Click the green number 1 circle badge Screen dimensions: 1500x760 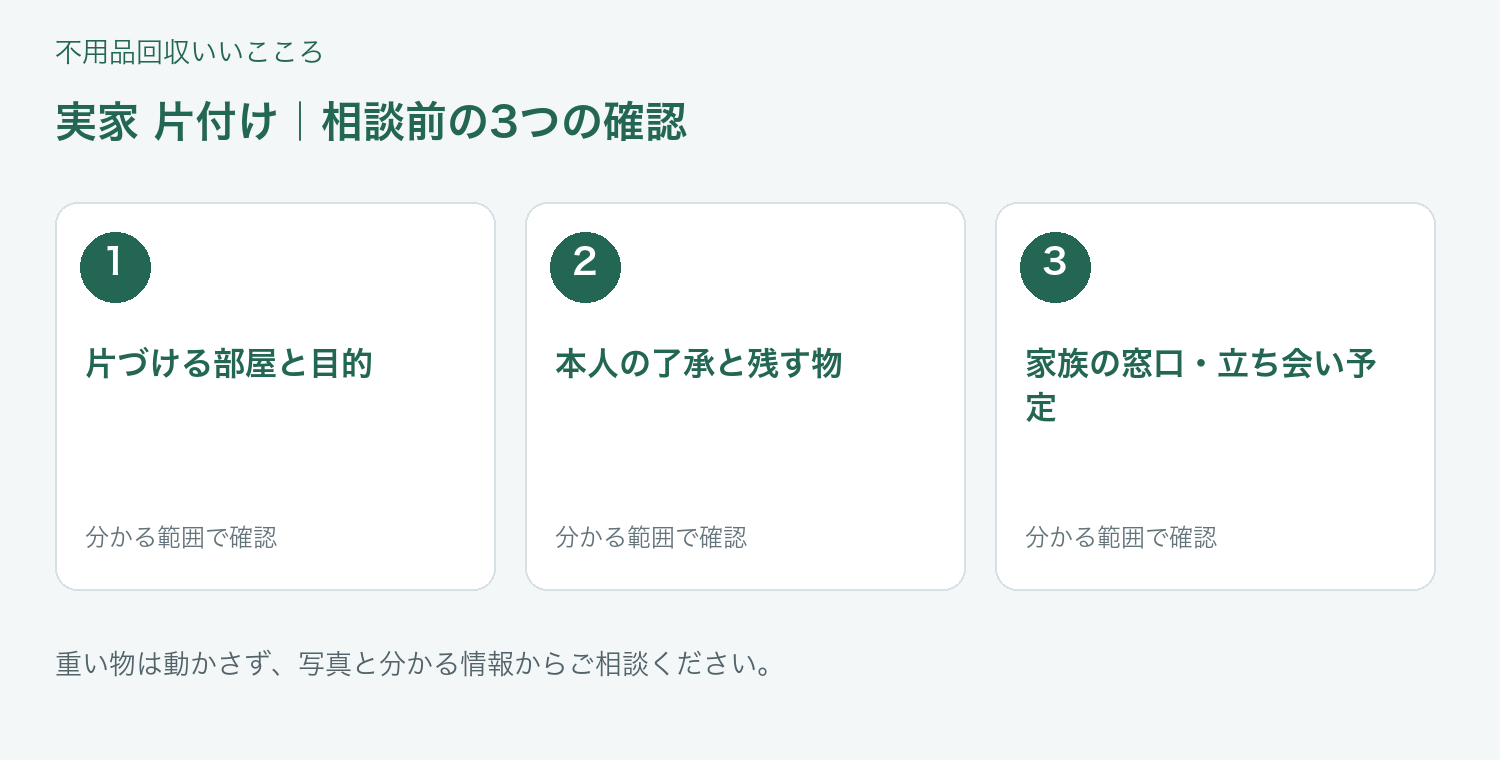(x=115, y=267)
